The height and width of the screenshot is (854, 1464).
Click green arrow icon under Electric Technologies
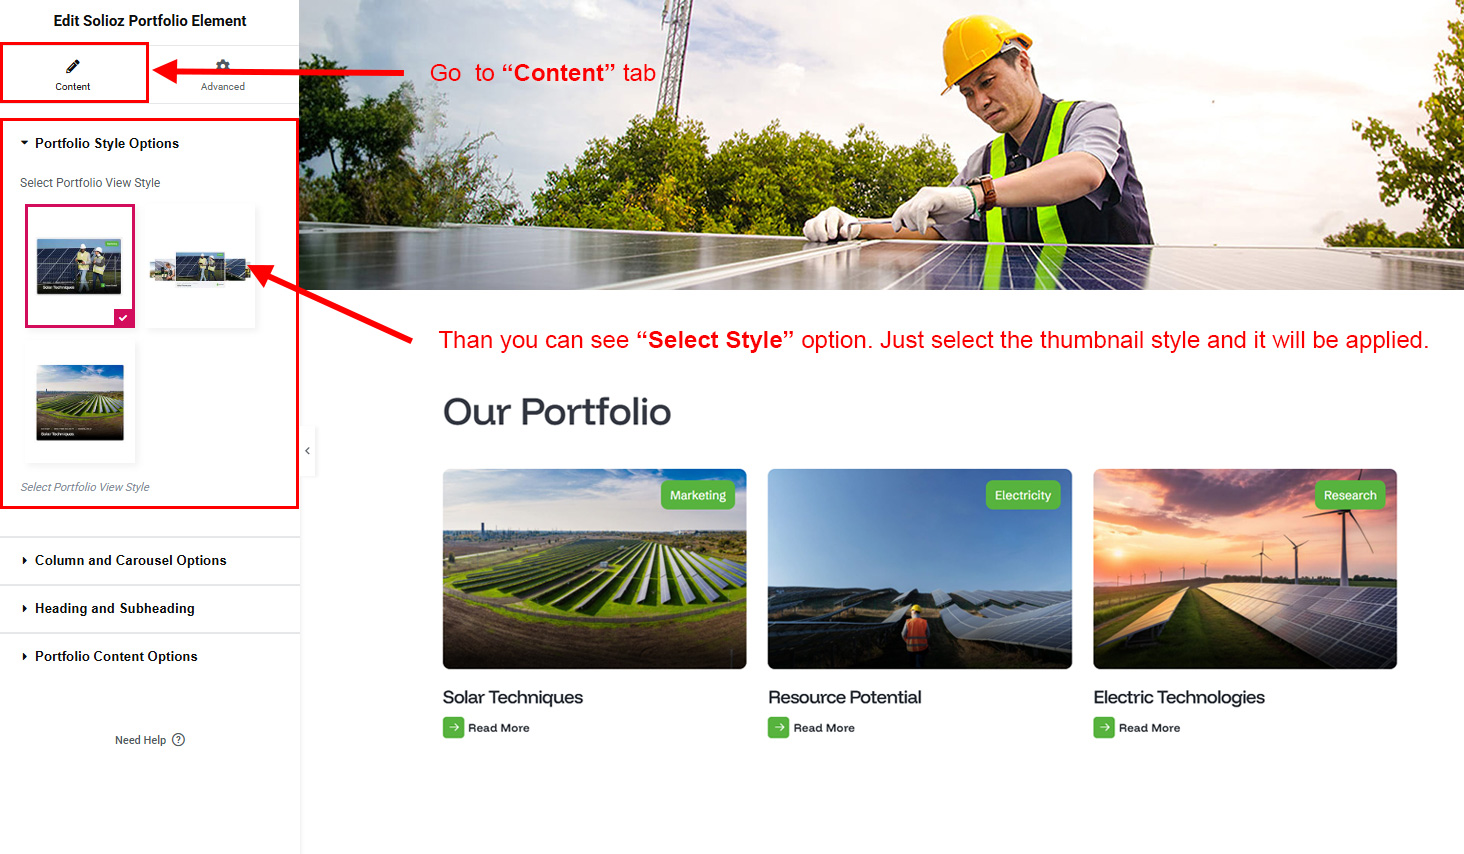click(x=1104, y=728)
